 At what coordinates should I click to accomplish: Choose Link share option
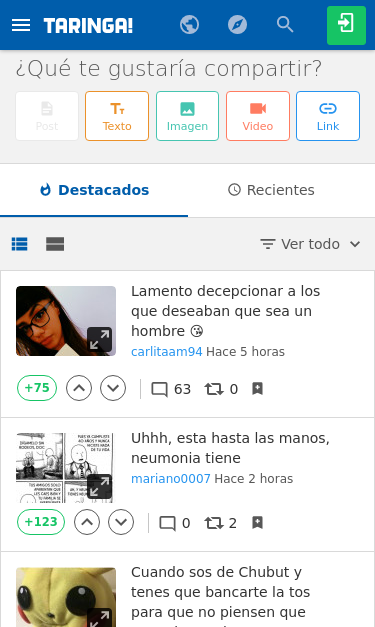pos(328,116)
